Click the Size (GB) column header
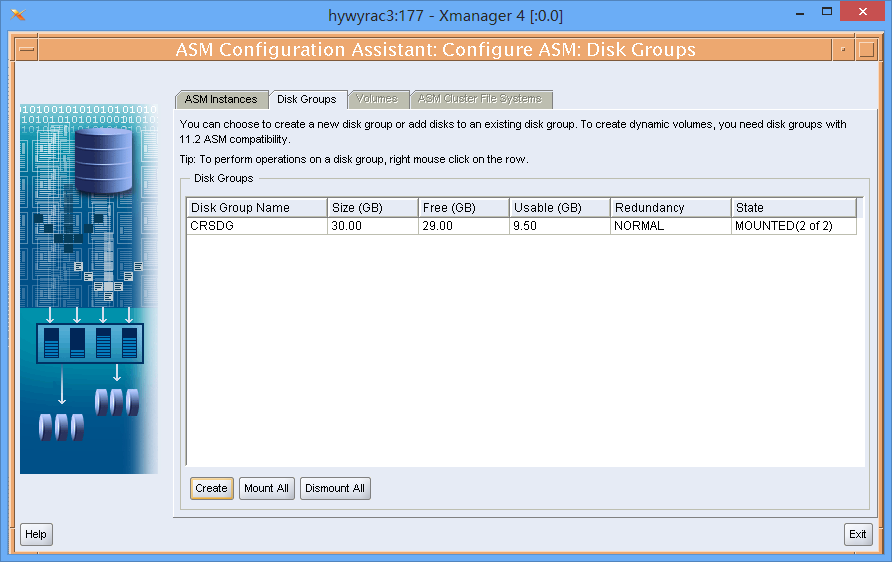 point(373,208)
